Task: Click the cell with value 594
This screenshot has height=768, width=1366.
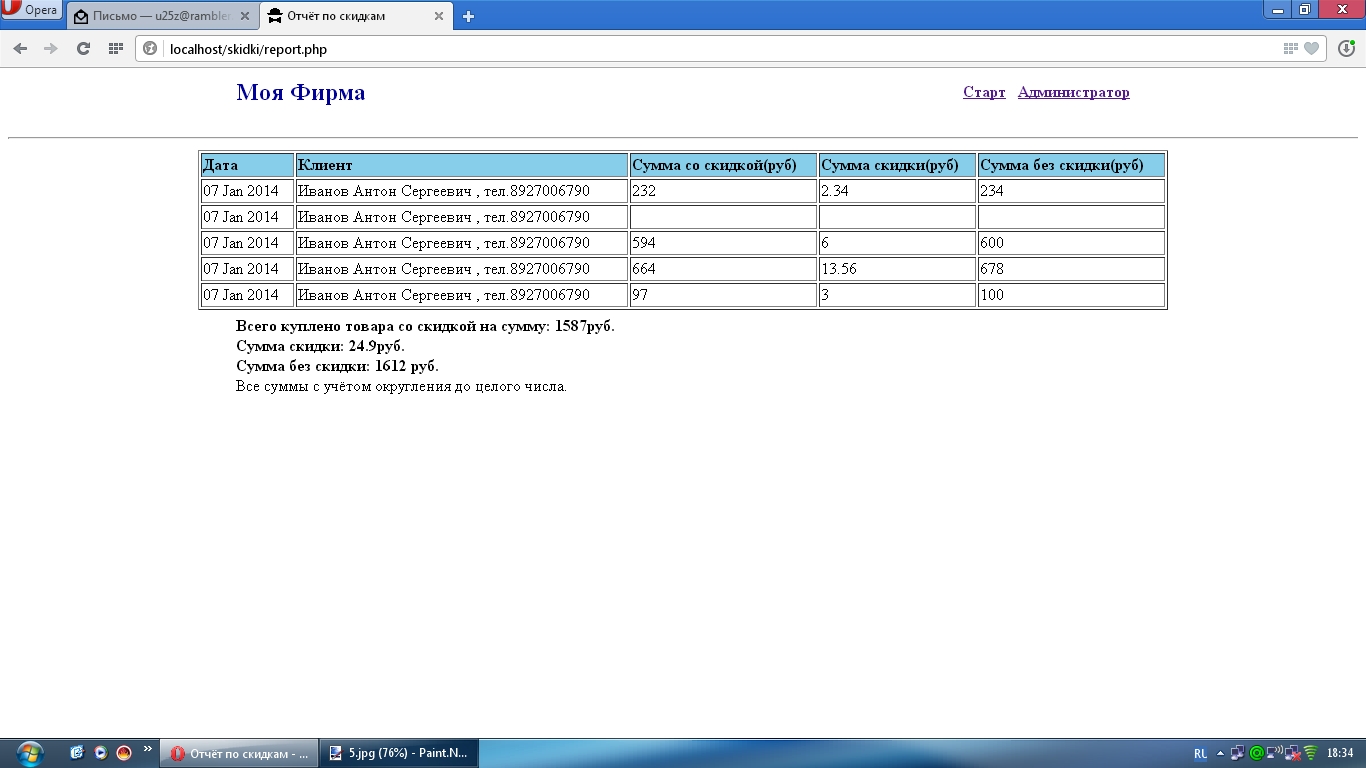Action: (x=724, y=243)
